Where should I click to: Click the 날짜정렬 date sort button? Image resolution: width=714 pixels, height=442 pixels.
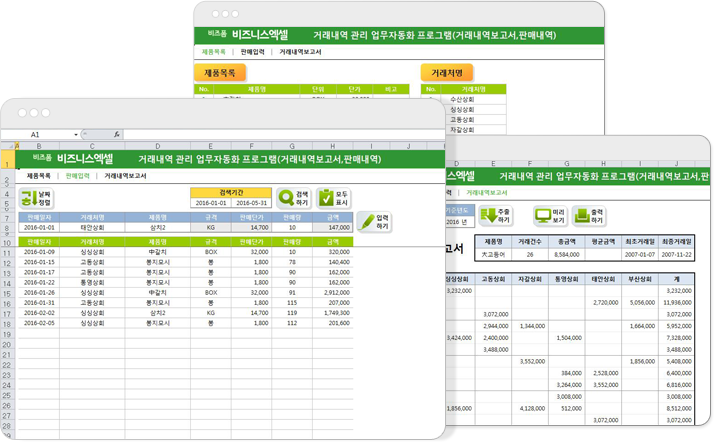[x=36, y=198]
